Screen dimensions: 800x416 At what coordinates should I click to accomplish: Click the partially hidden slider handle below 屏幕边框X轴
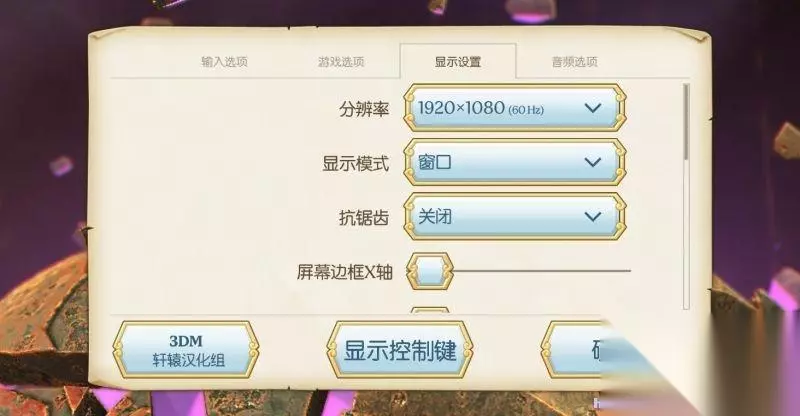pos(430,310)
